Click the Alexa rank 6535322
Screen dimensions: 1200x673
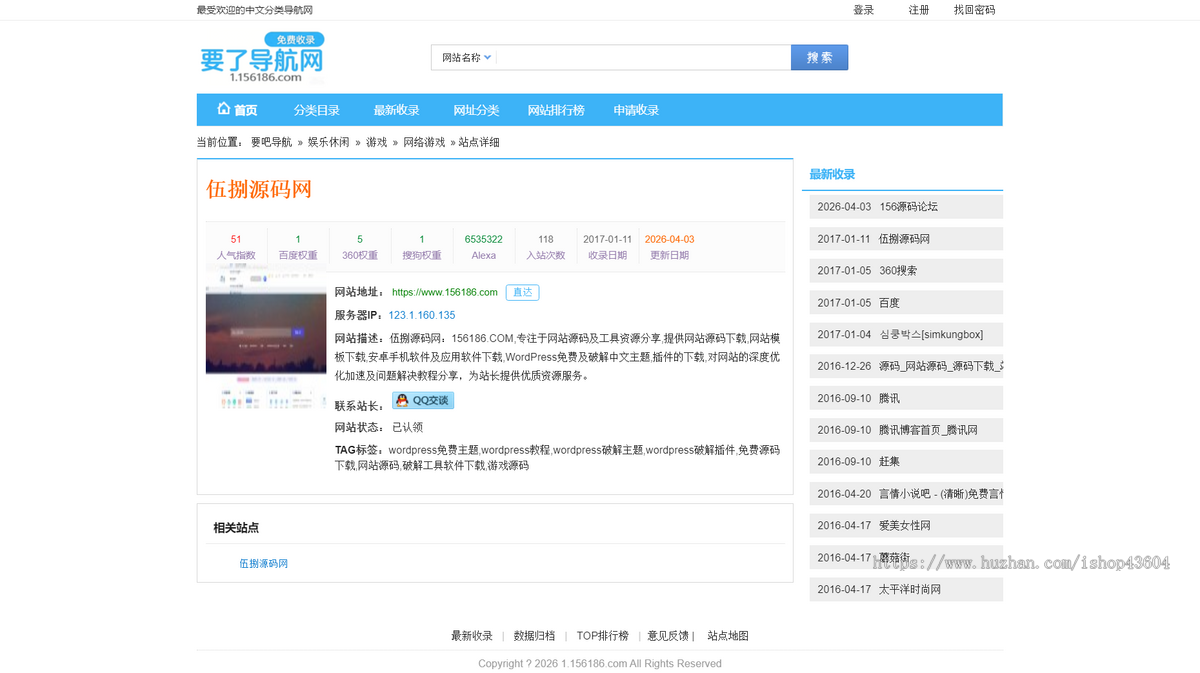484,239
